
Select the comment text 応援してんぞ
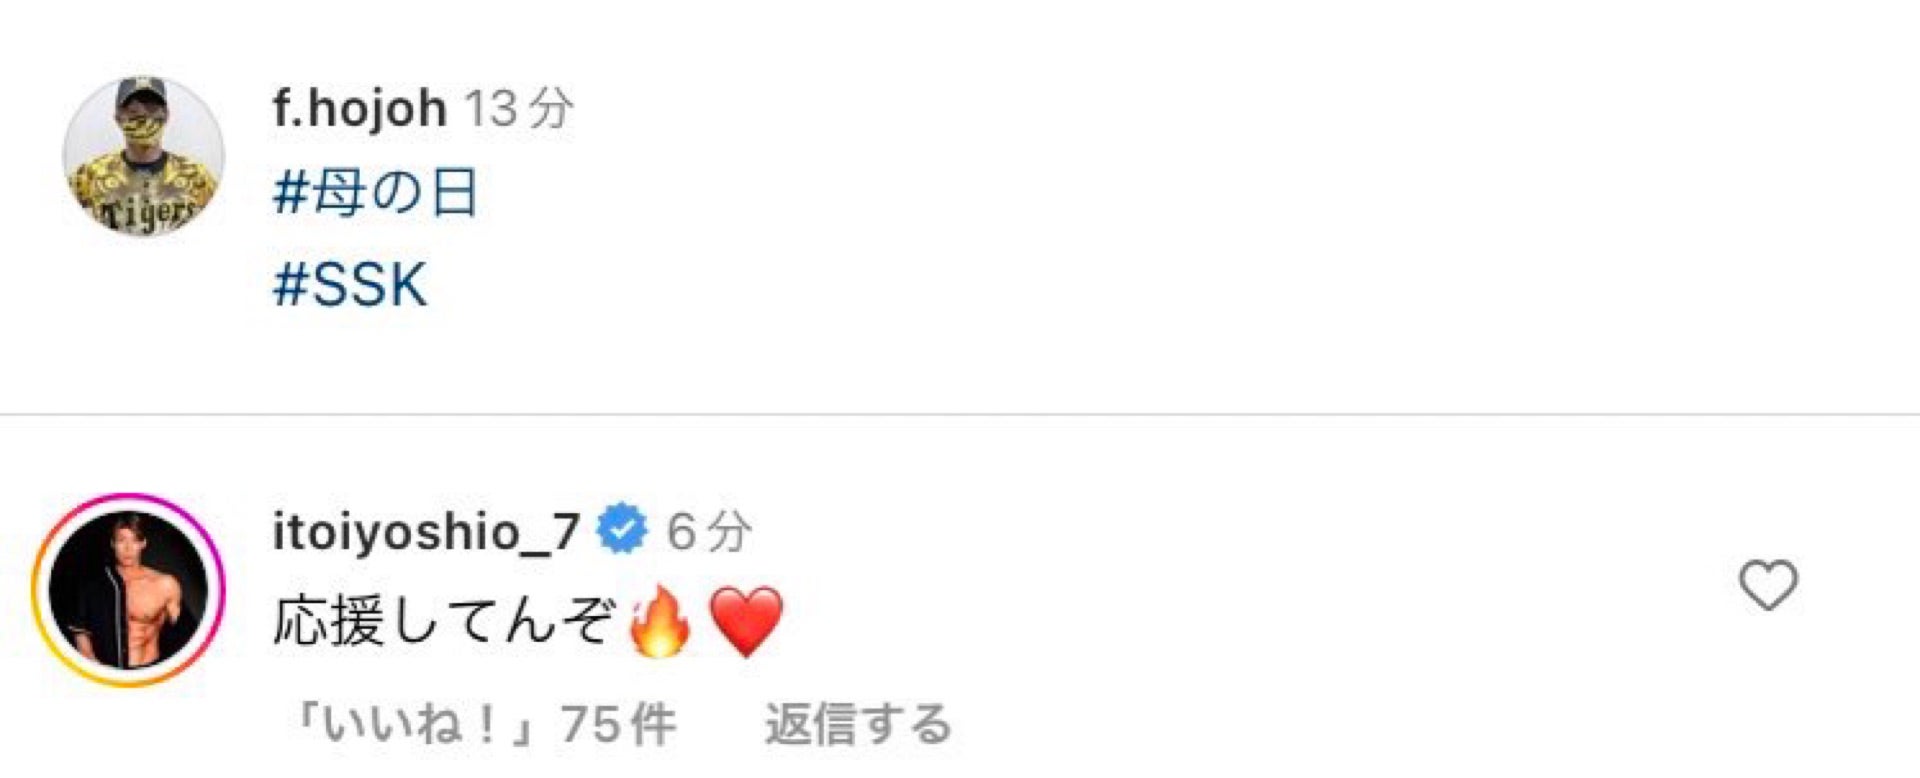pos(443,621)
